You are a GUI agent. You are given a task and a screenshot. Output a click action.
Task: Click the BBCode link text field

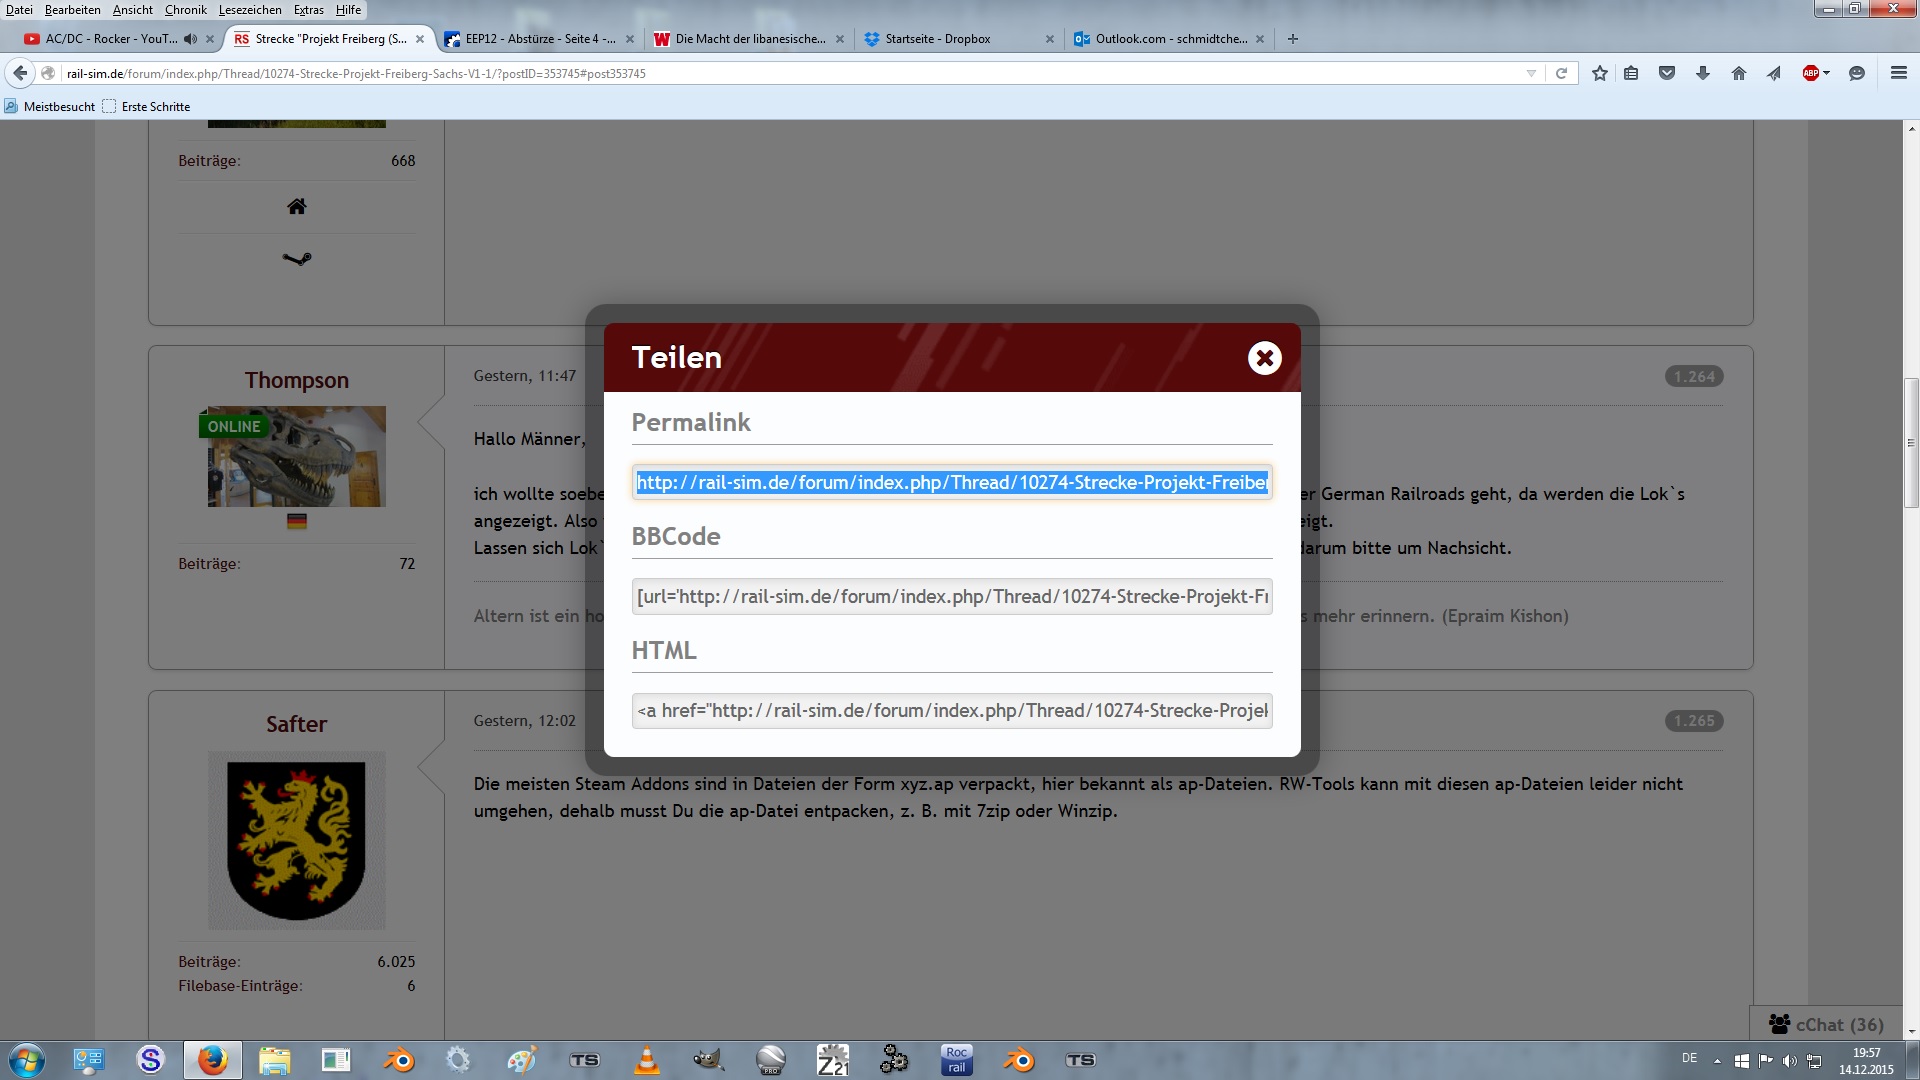[x=951, y=597]
